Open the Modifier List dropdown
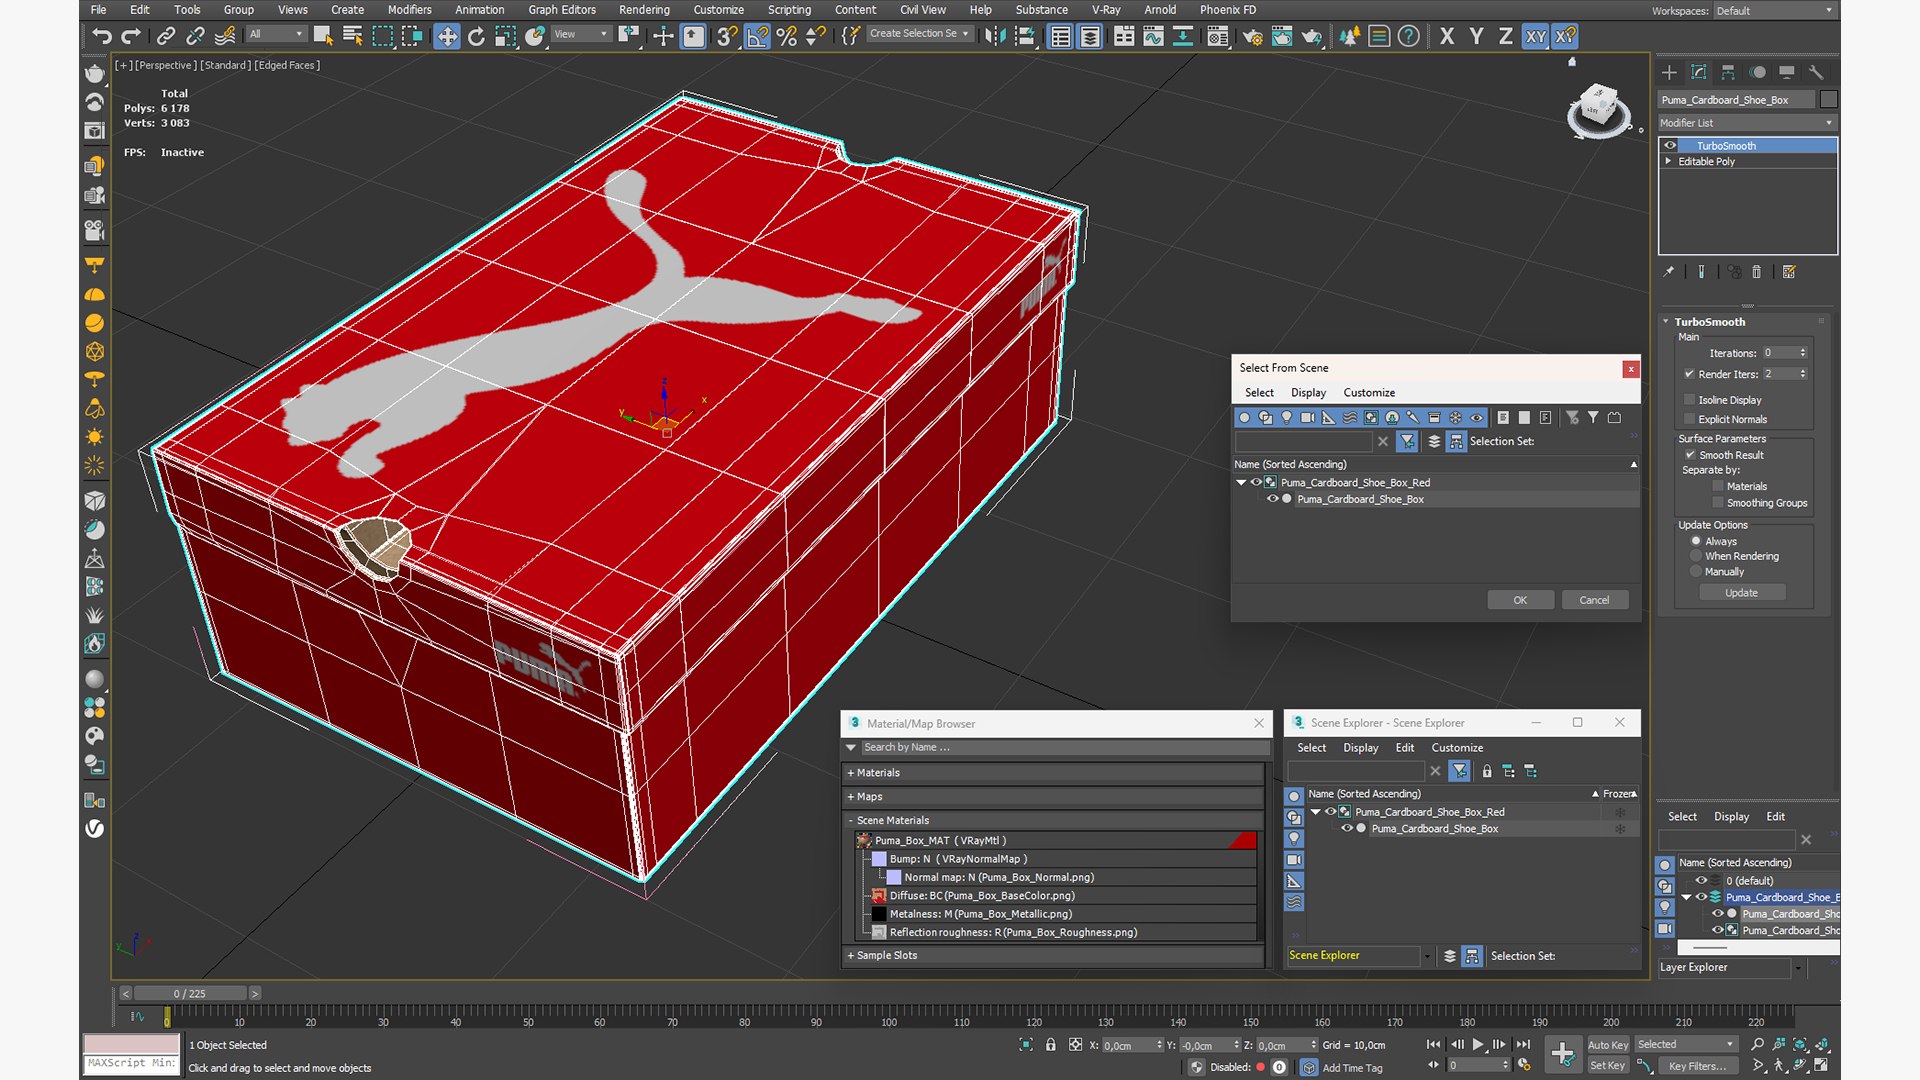The width and height of the screenshot is (1920, 1080). tap(1747, 123)
